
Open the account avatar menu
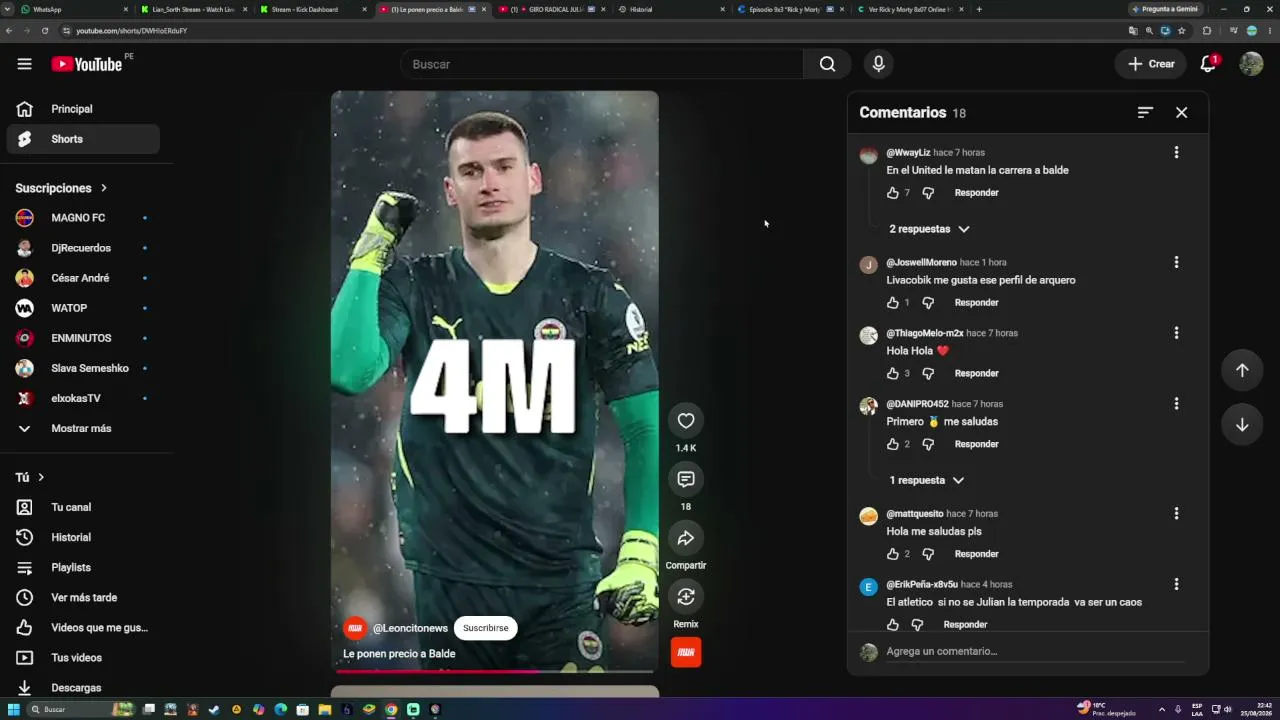click(1251, 64)
